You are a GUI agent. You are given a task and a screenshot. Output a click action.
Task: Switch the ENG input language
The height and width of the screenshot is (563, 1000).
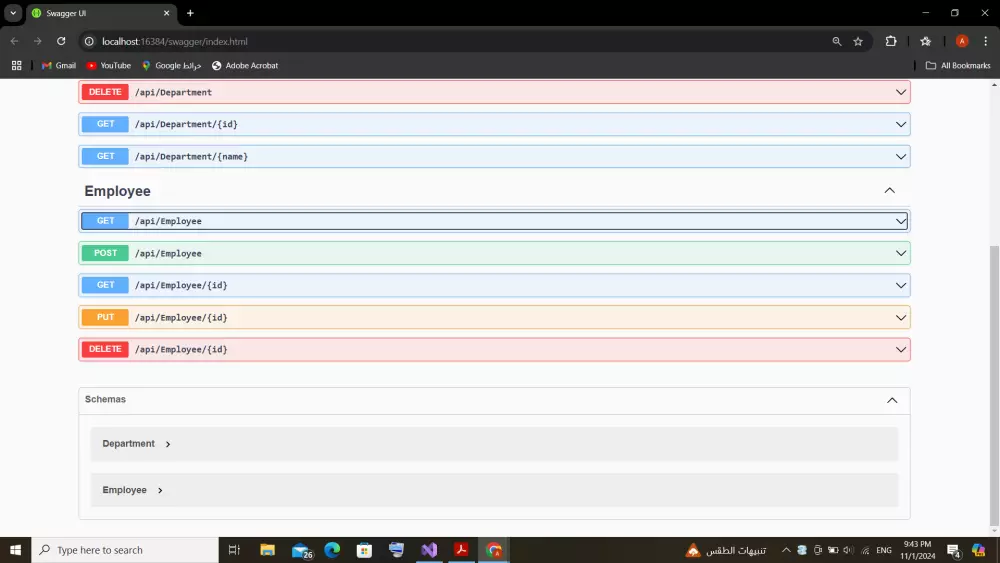click(884, 550)
